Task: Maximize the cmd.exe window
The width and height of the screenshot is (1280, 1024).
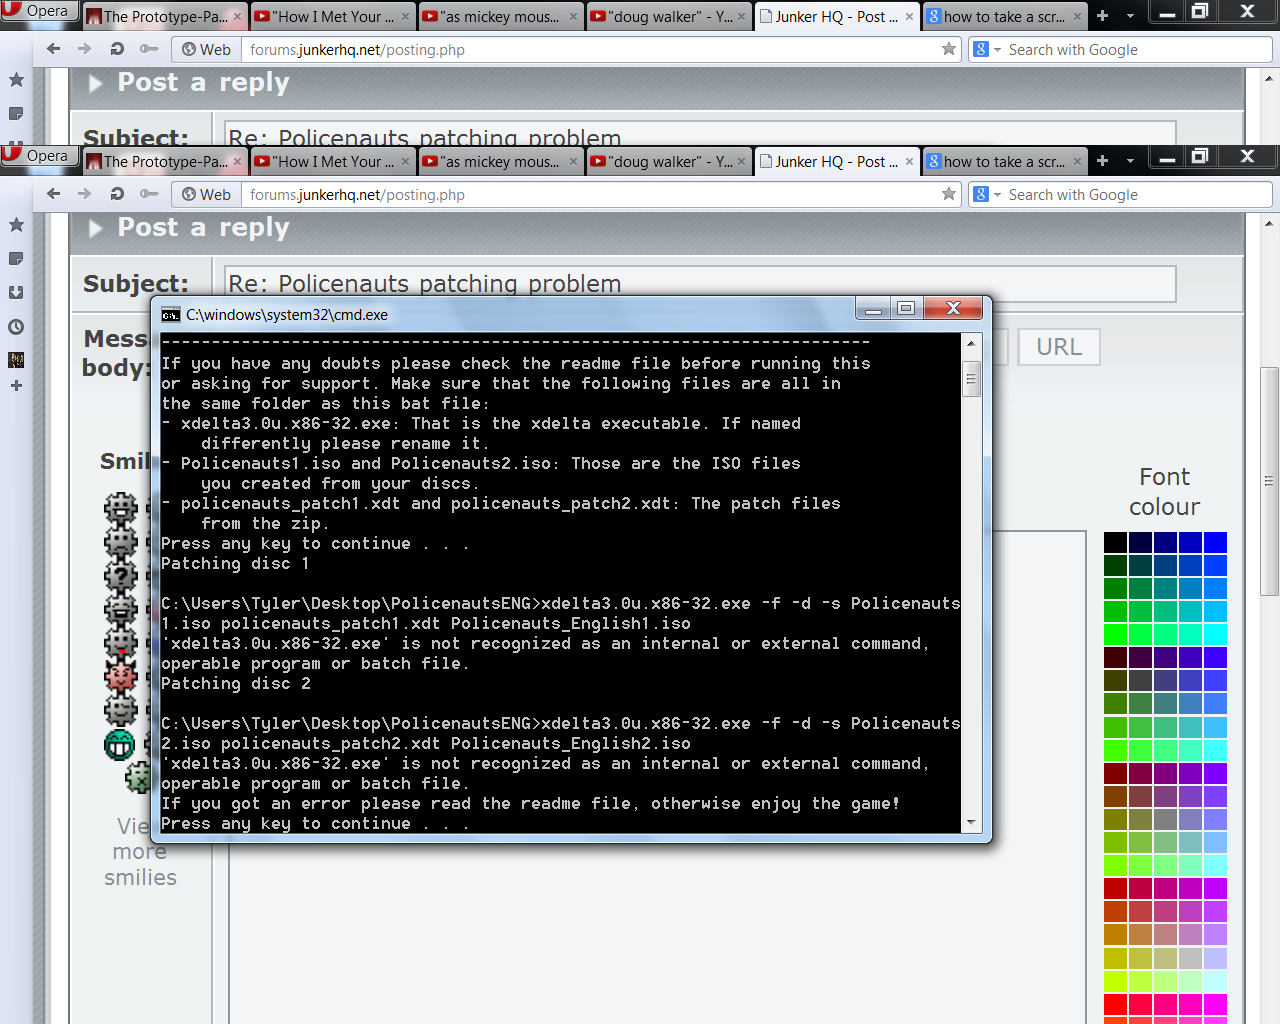Action: [906, 309]
